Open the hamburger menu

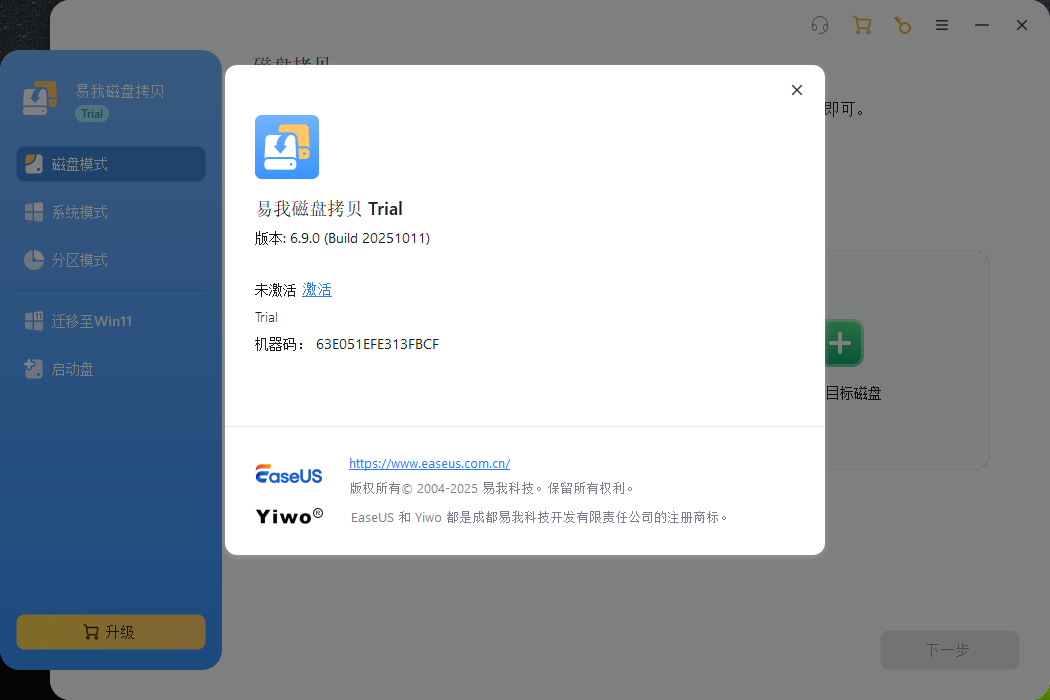(942, 26)
